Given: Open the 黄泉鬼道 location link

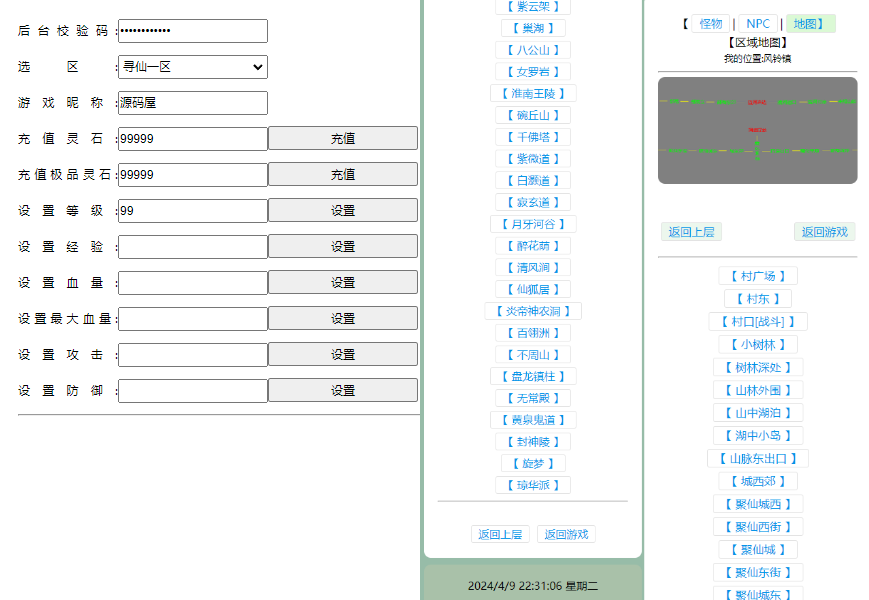Looking at the screenshot, I should (533, 420).
